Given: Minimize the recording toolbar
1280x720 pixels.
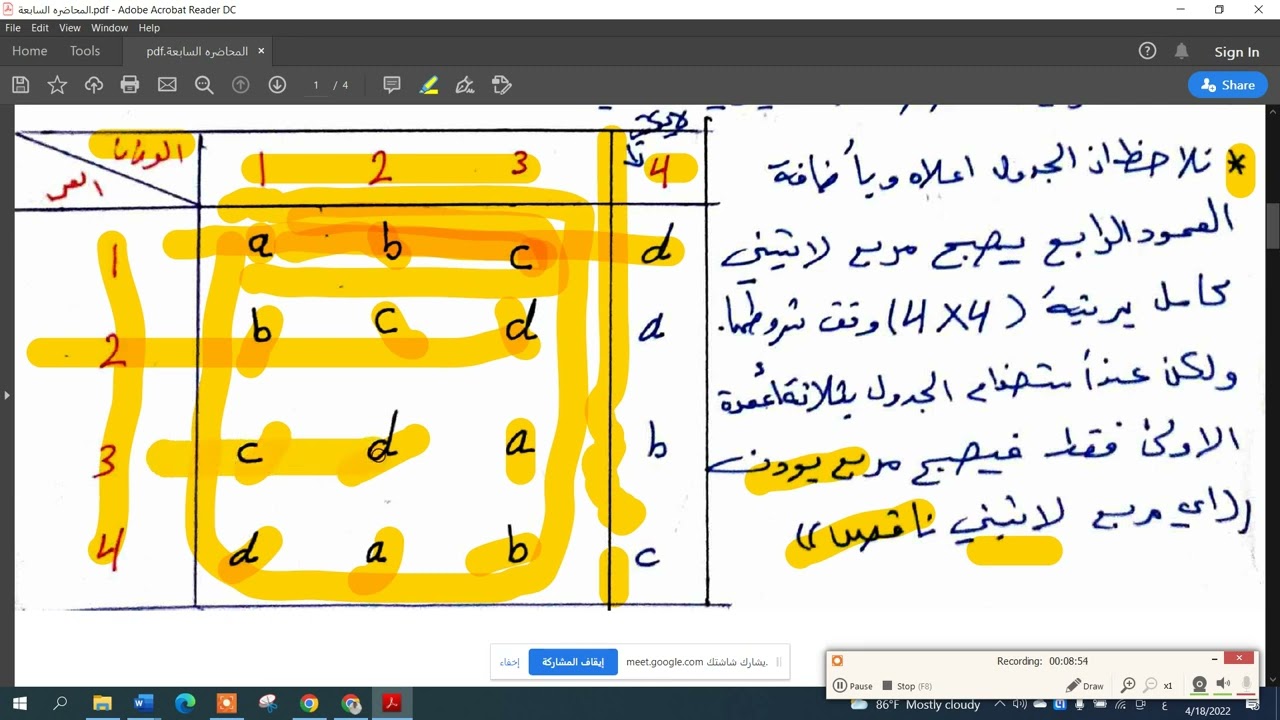Looking at the screenshot, I should [x=1214, y=658].
